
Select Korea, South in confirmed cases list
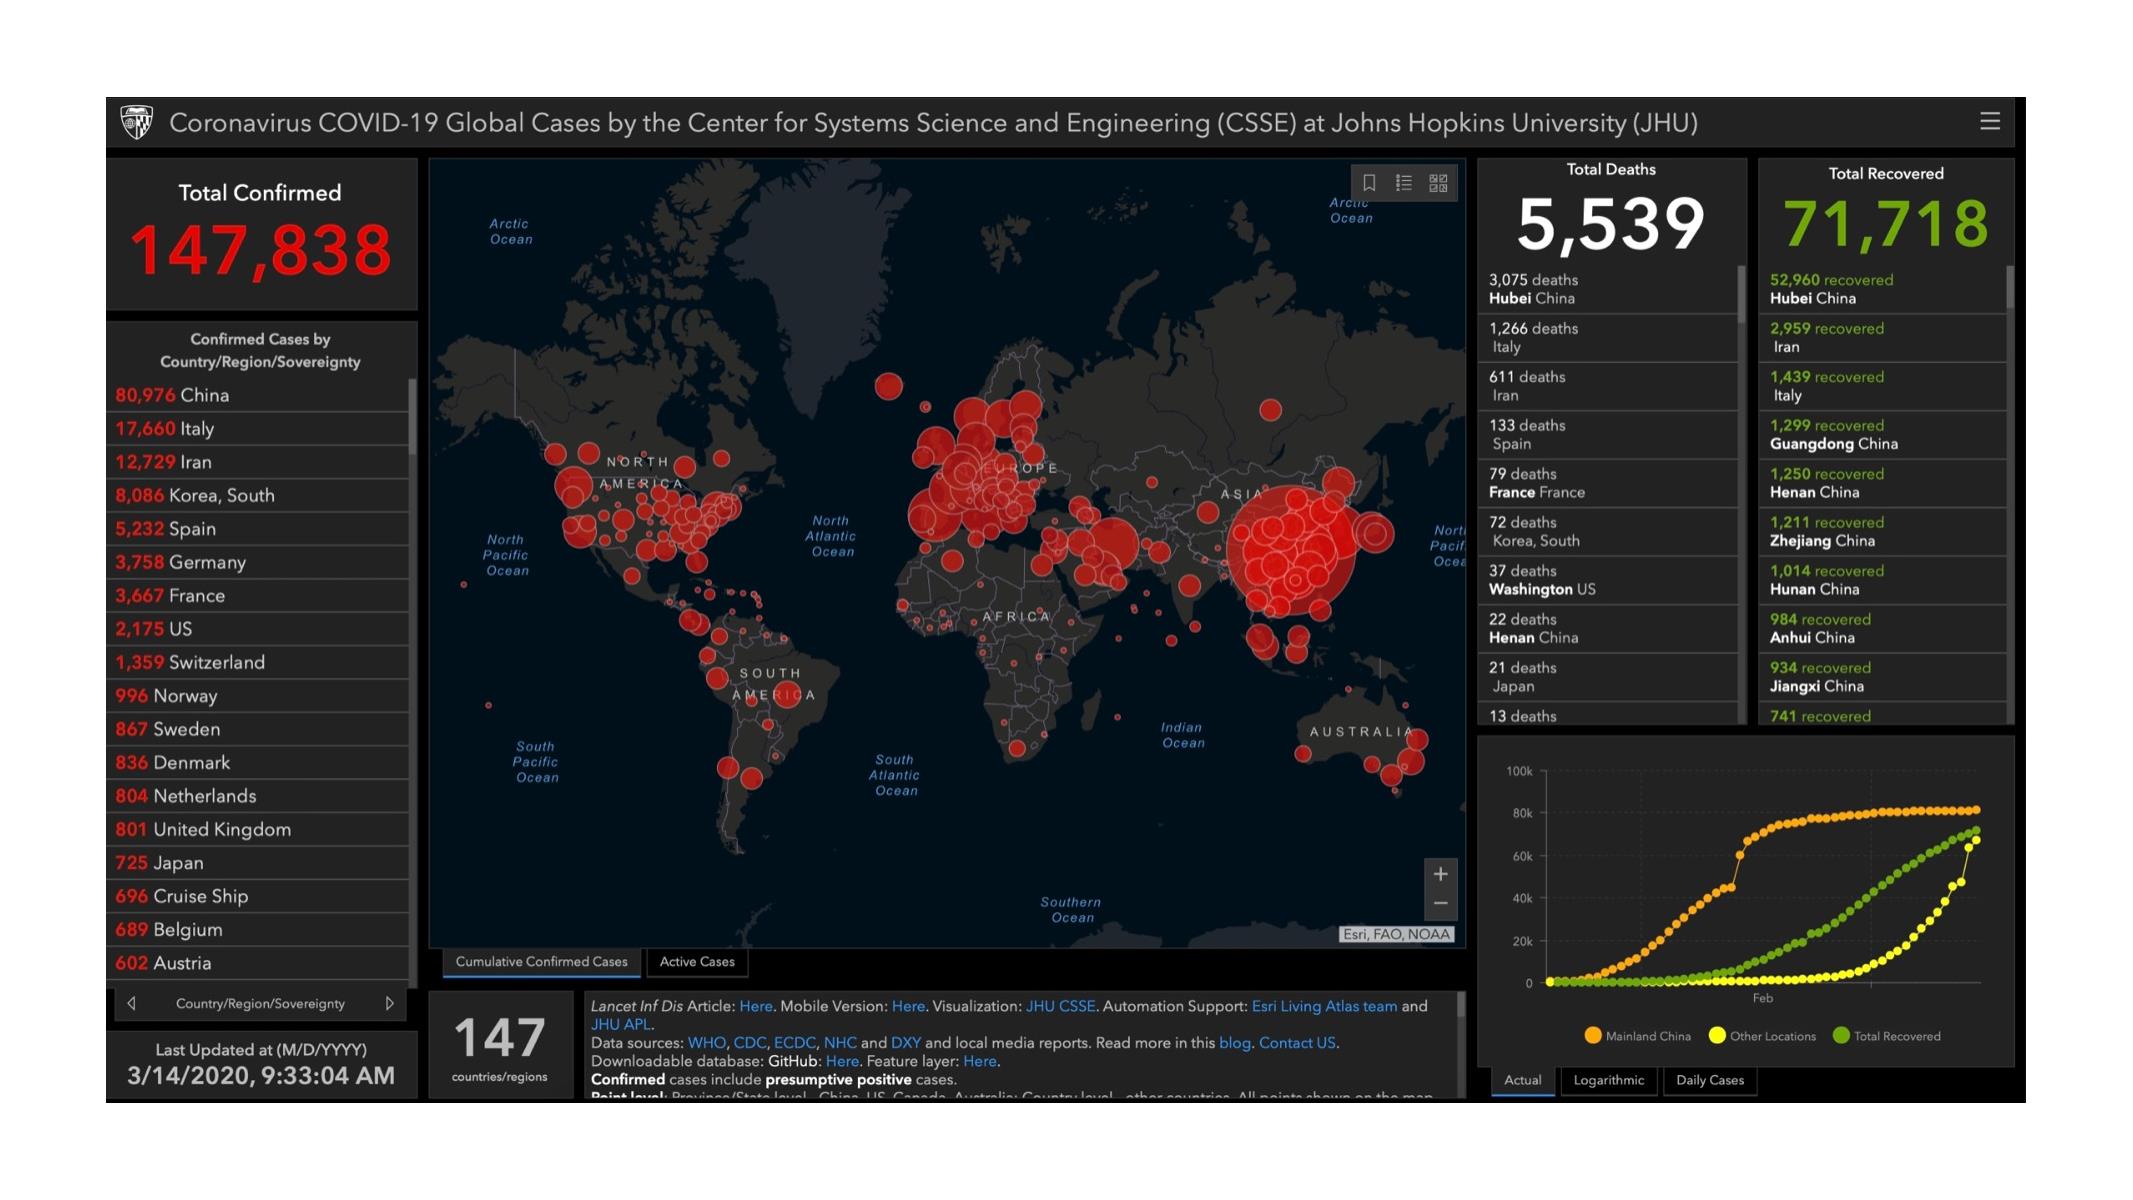(221, 496)
